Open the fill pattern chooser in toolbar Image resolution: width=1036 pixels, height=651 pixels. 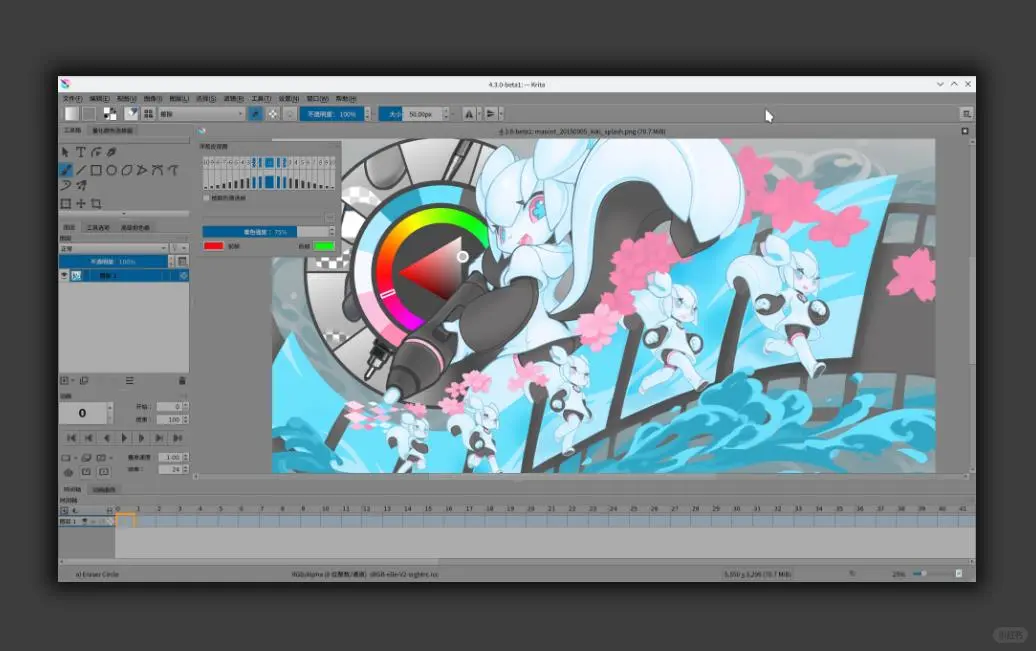[x=89, y=114]
